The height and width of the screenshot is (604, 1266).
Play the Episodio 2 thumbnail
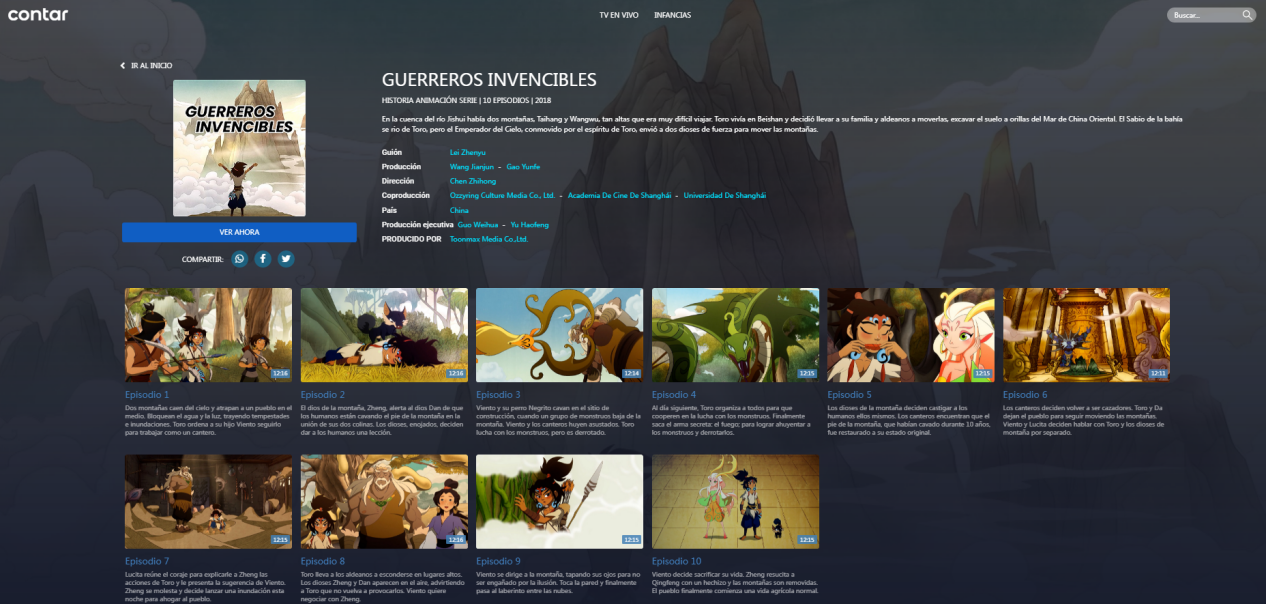pos(384,335)
